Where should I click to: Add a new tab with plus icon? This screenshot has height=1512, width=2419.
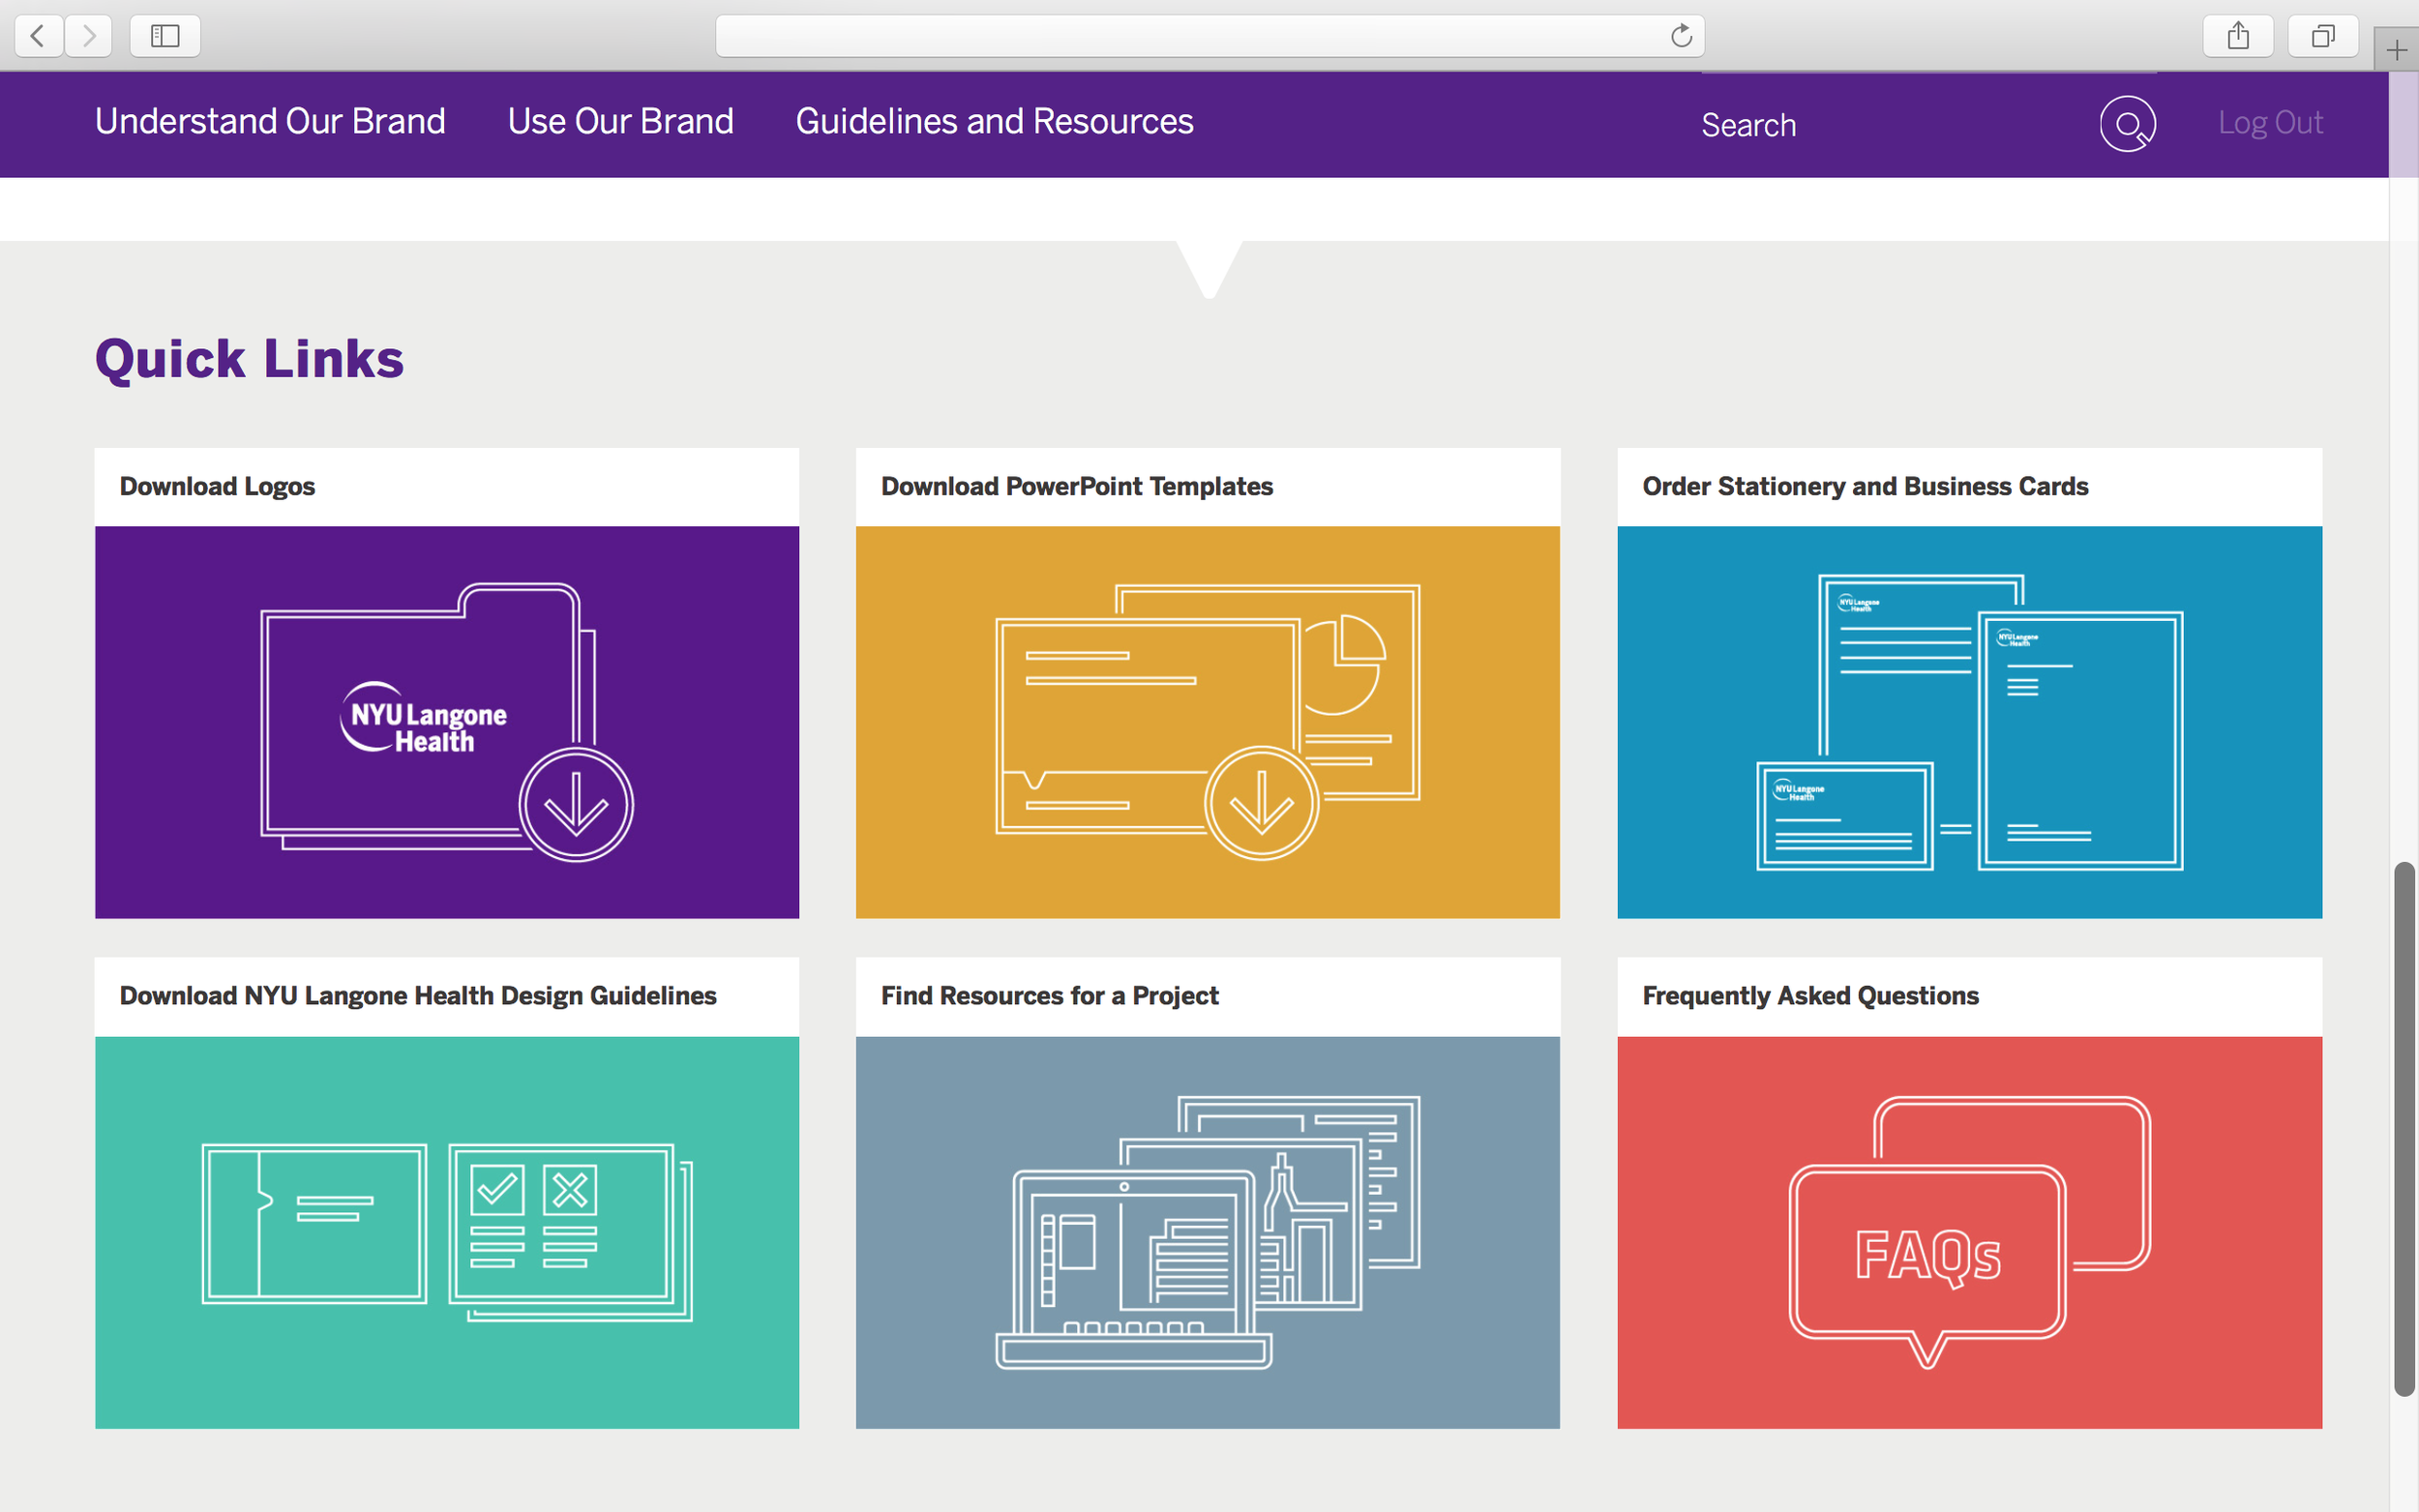tap(2397, 49)
